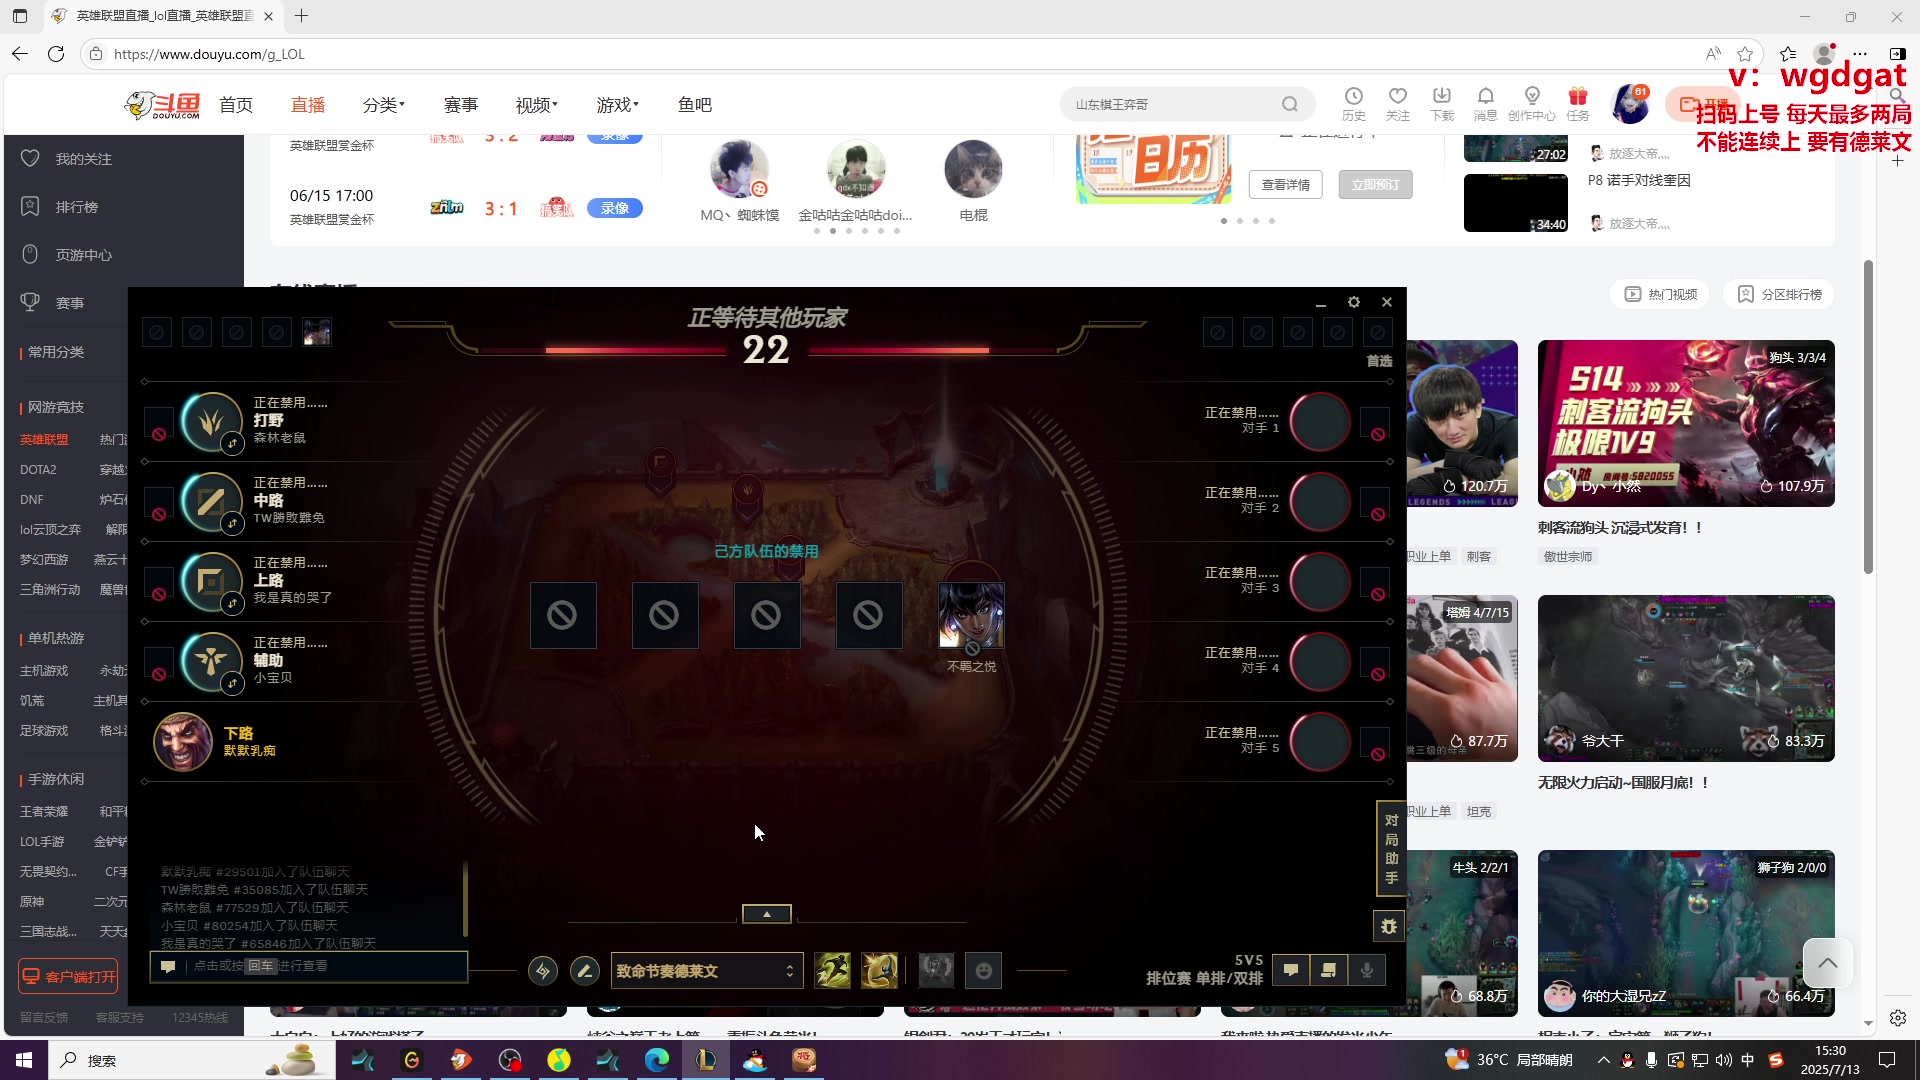Open the League of Legends taskbar icon
Screen dimensions: 1920x1080
tap(706, 1060)
